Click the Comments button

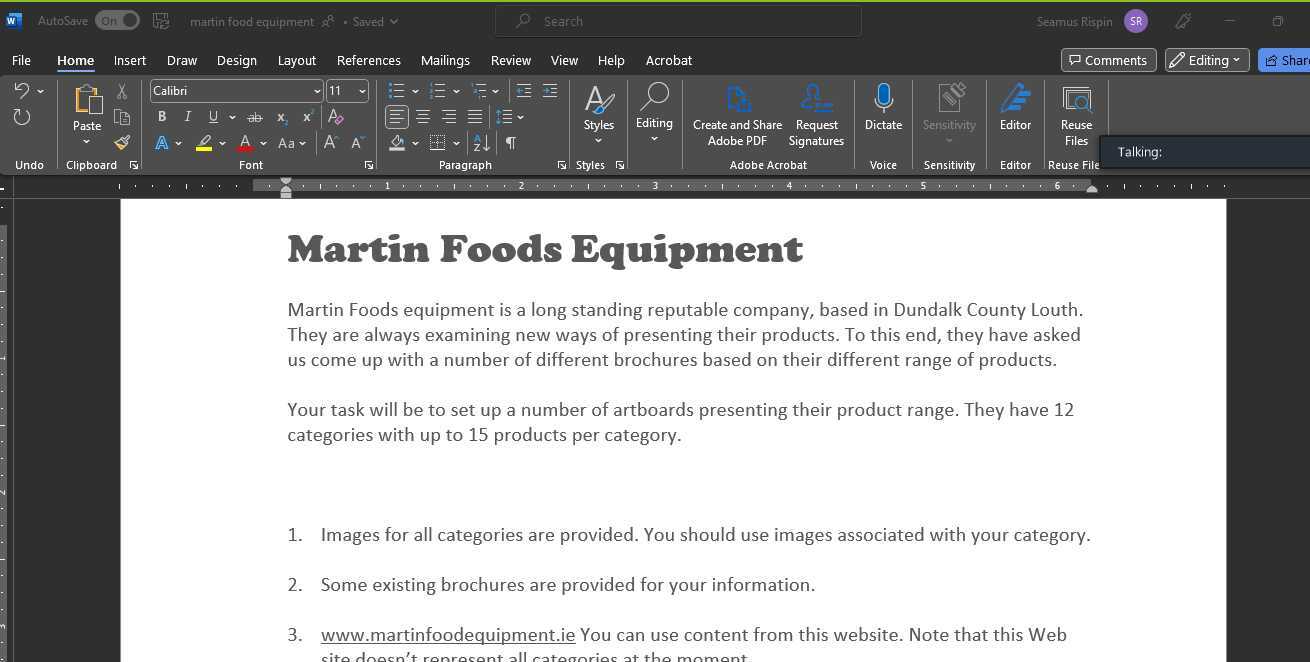(1108, 60)
